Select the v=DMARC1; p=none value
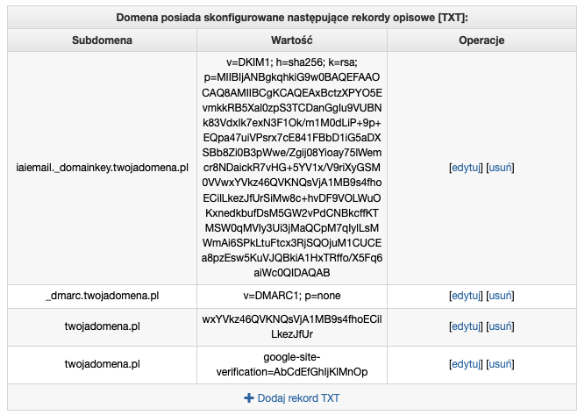The height and width of the screenshot is (418, 584). [292, 296]
